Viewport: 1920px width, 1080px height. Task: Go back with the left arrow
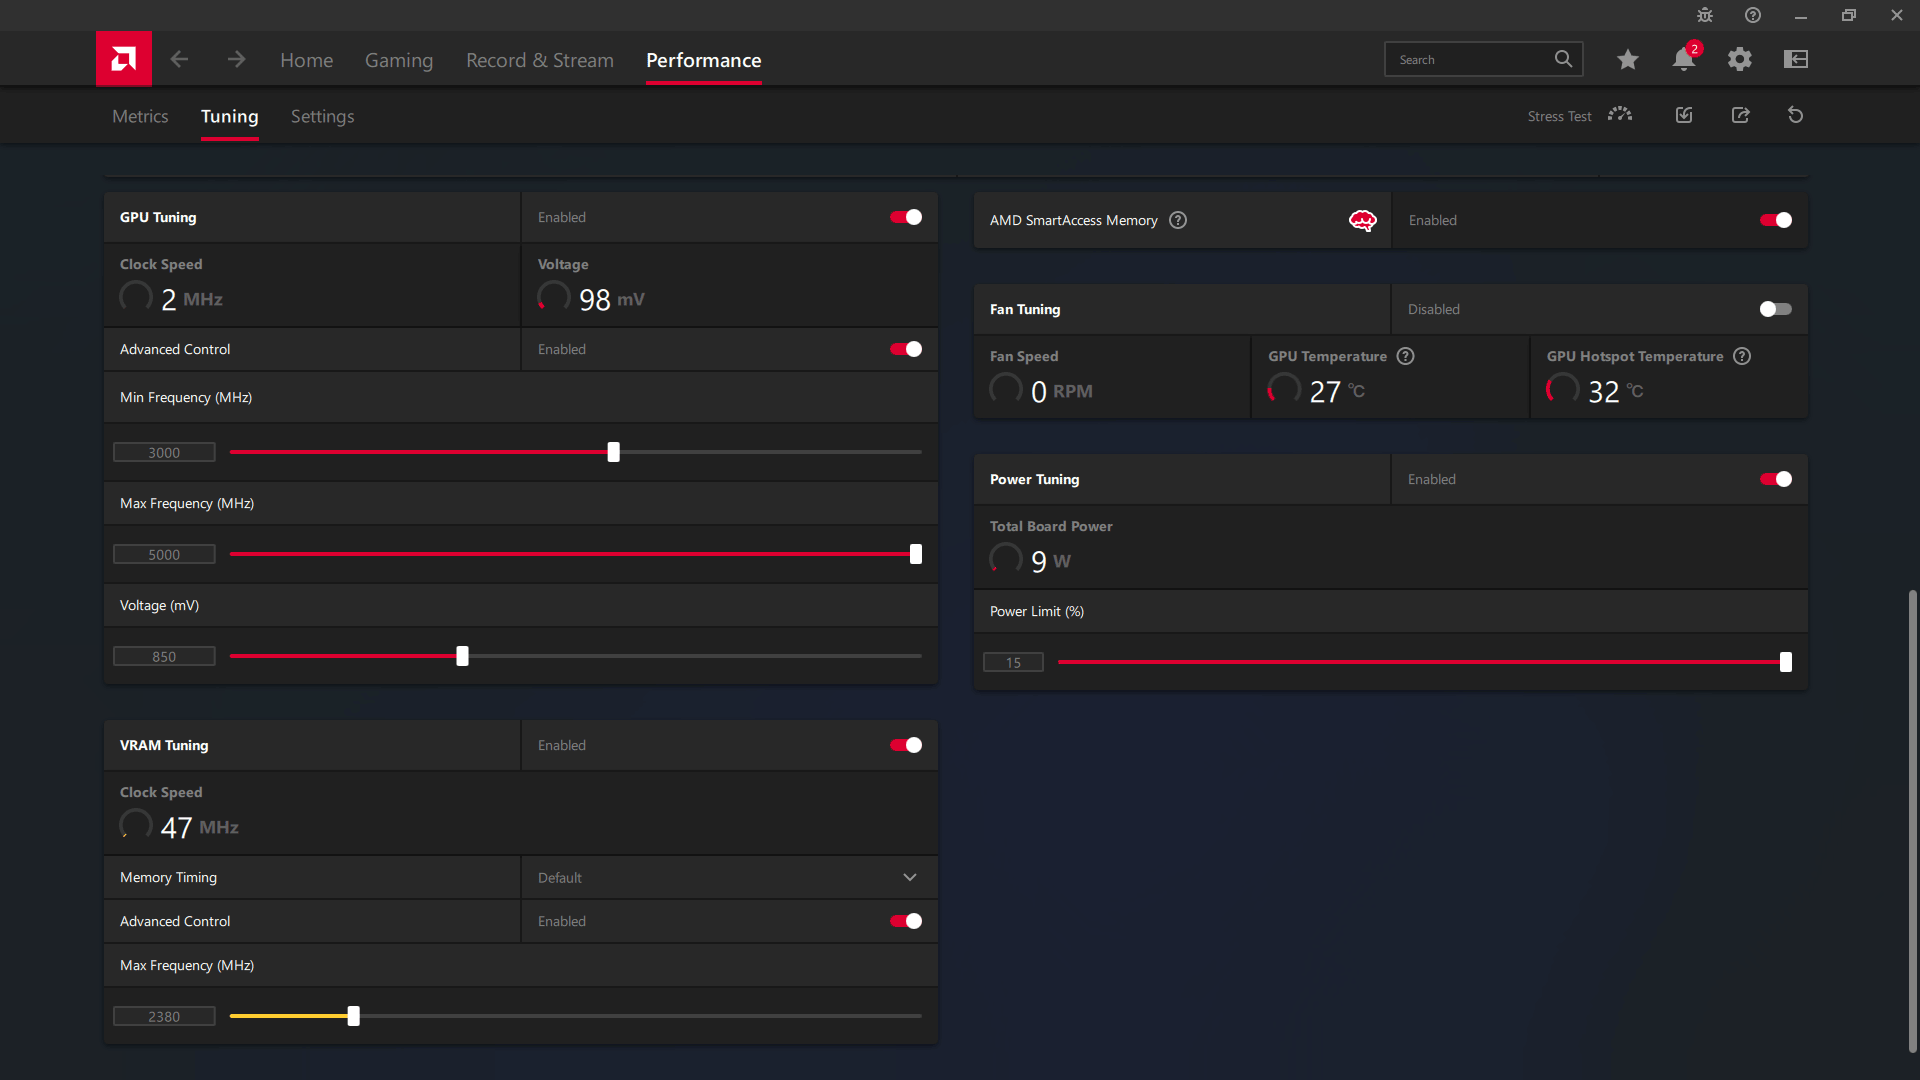(179, 59)
